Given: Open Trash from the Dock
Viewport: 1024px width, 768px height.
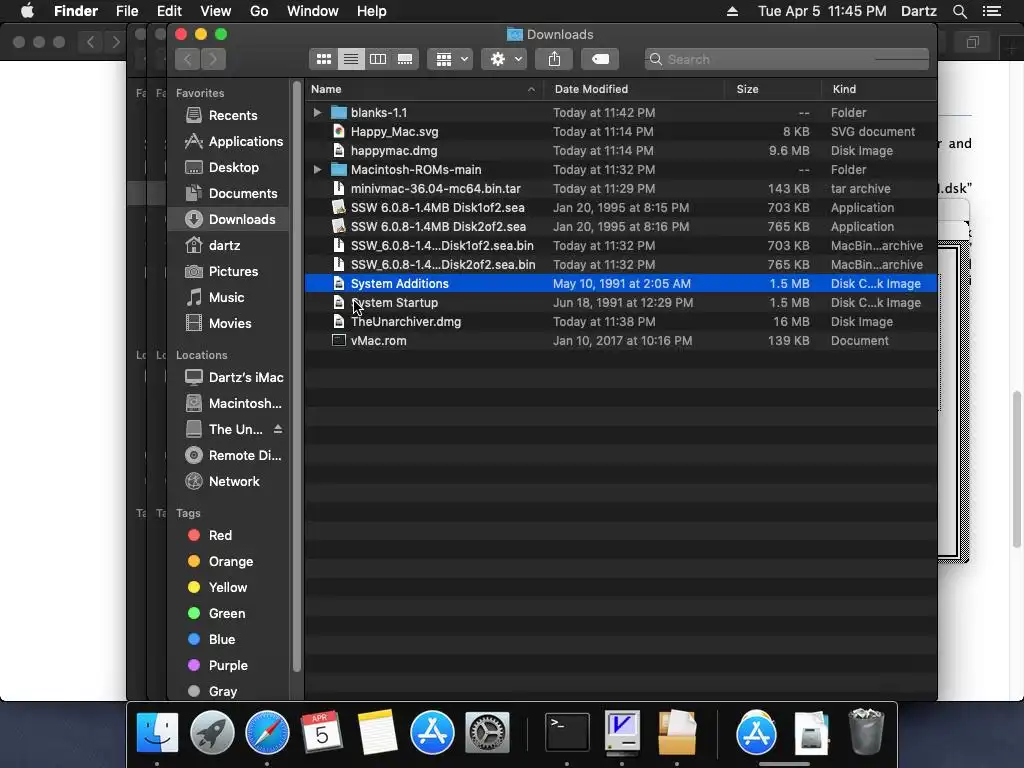Looking at the screenshot, I should point(866,733).
